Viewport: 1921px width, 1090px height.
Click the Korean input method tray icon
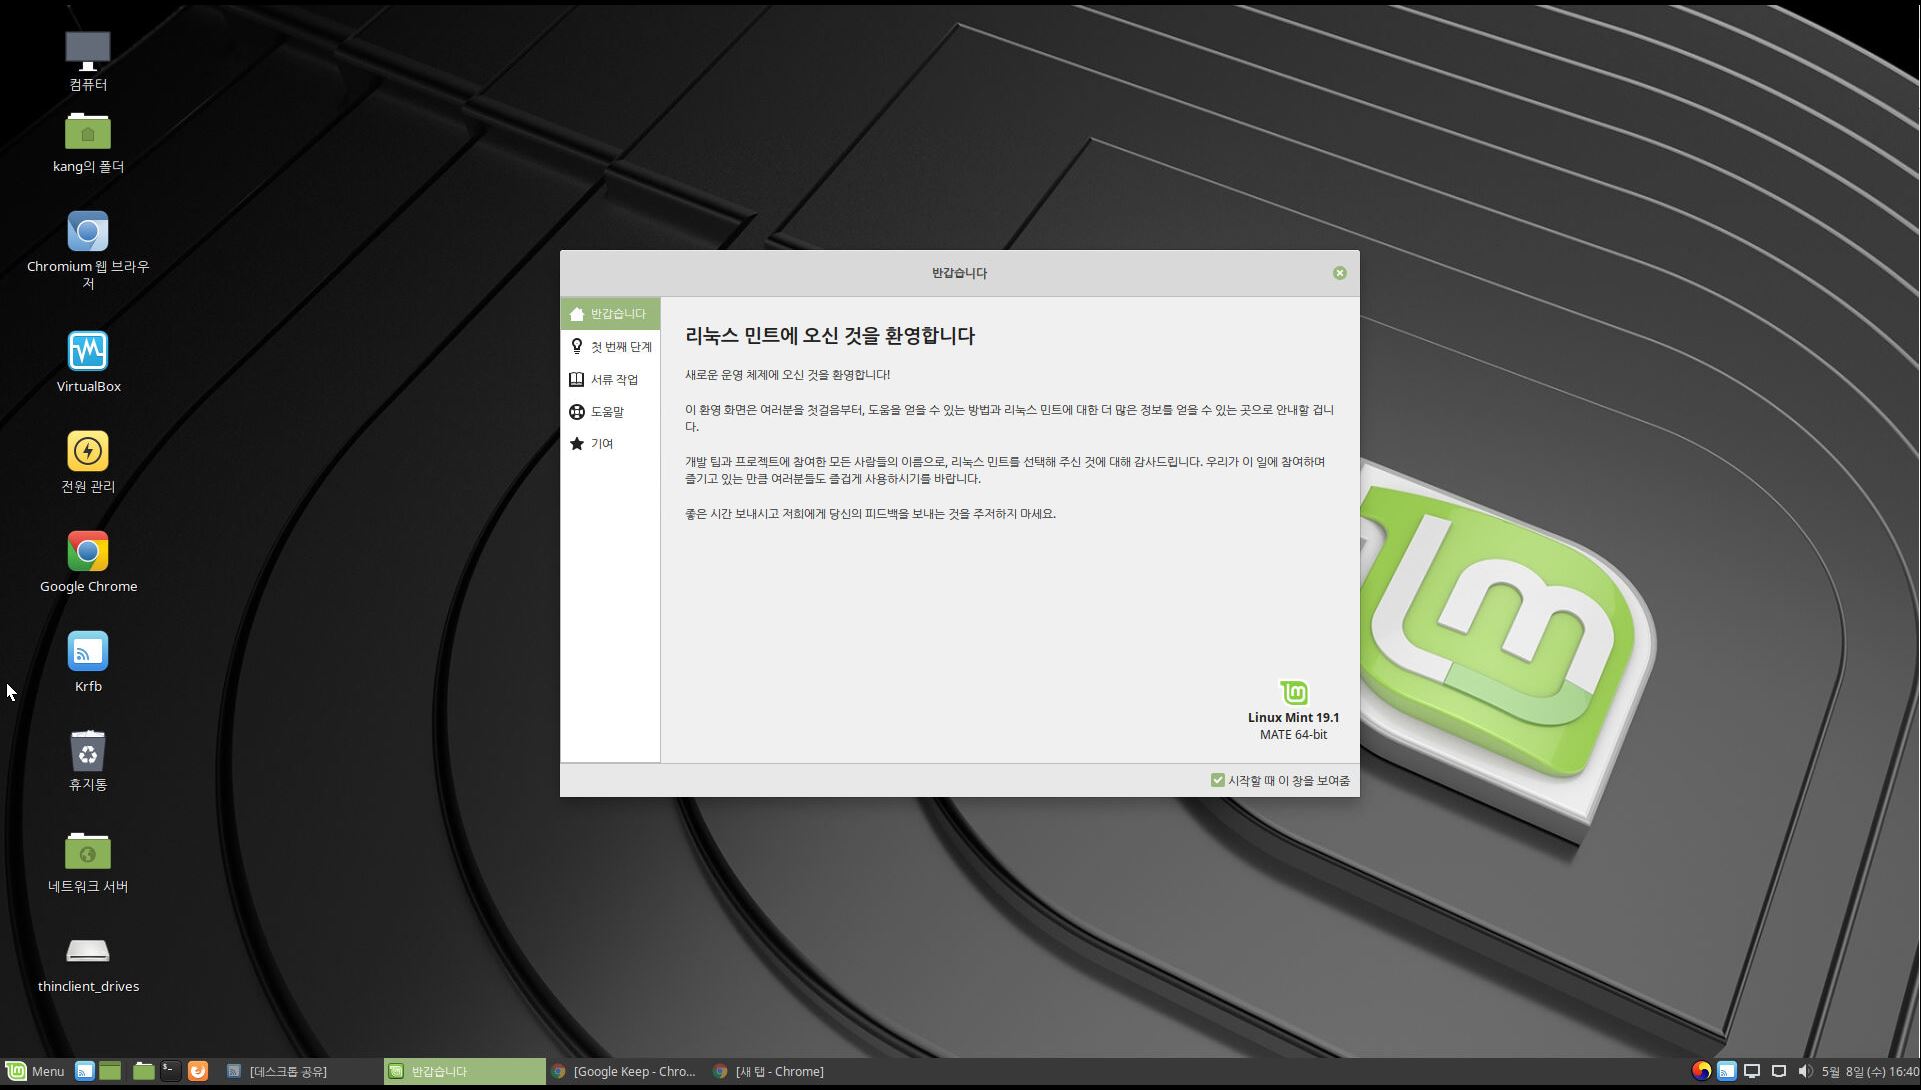pos(1701,1071)
